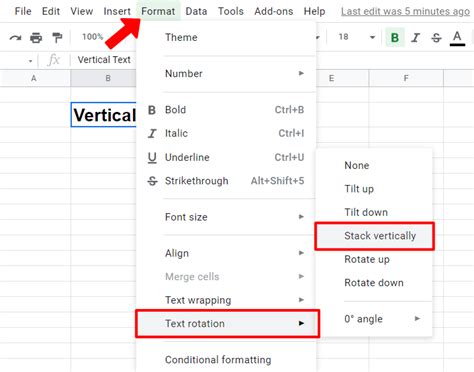Open the Help menu
The image size is (474, 372).
coord(314,11)
